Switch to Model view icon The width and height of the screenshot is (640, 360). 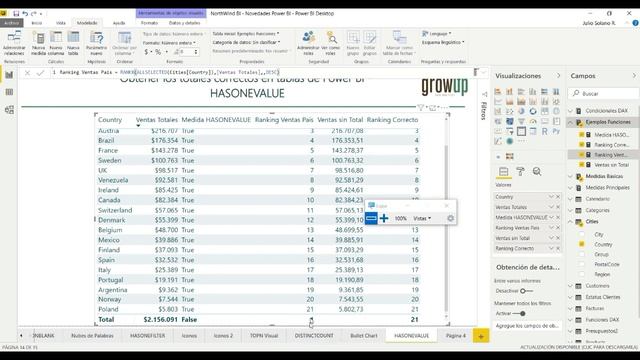9,109
